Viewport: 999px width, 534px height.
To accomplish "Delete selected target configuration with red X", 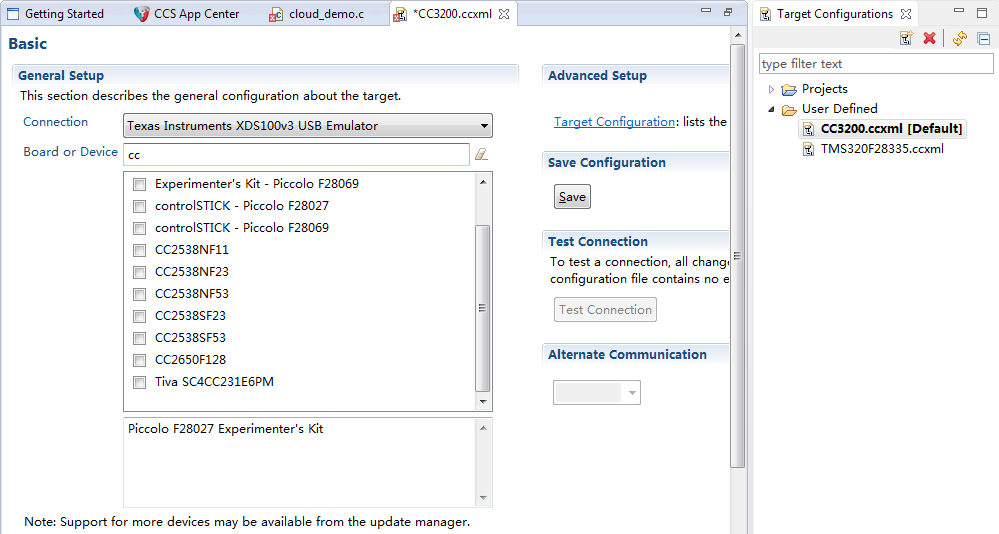I will (929, 38).
